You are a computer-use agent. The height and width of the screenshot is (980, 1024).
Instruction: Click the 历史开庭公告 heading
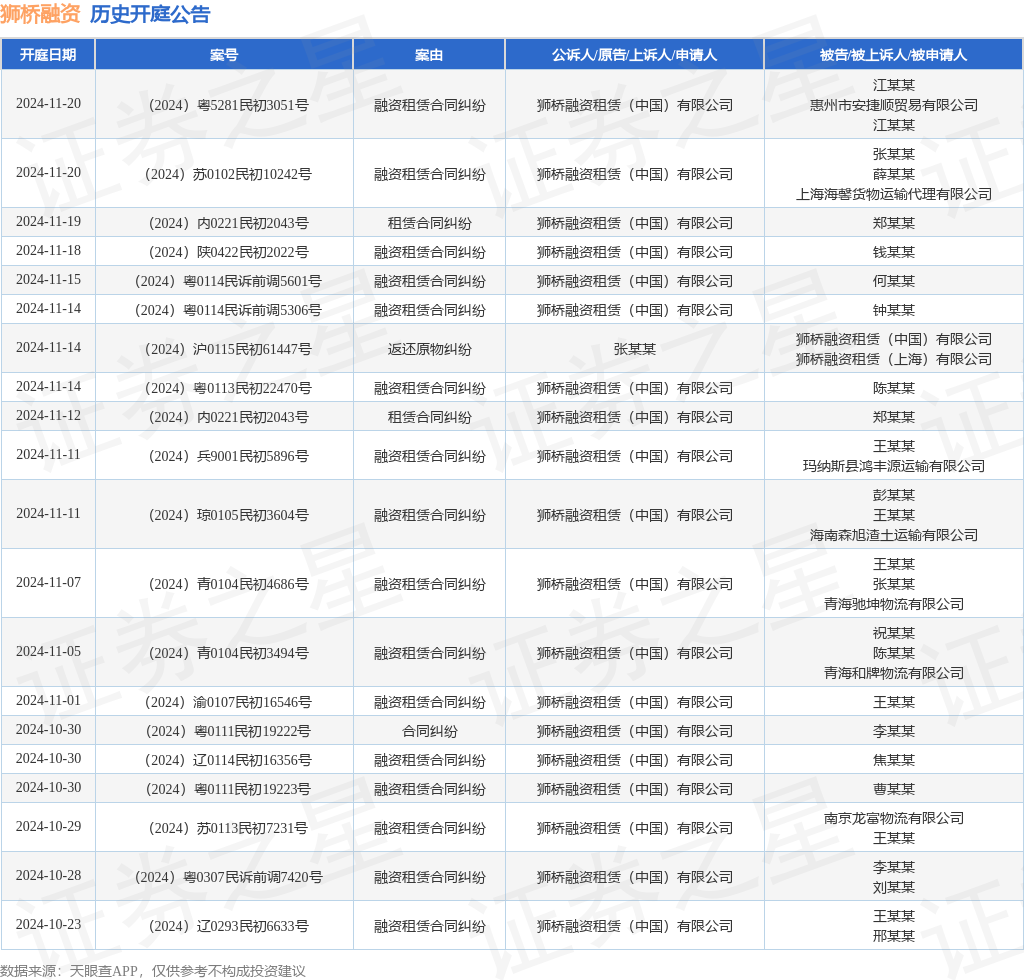(x=150, y=14)
